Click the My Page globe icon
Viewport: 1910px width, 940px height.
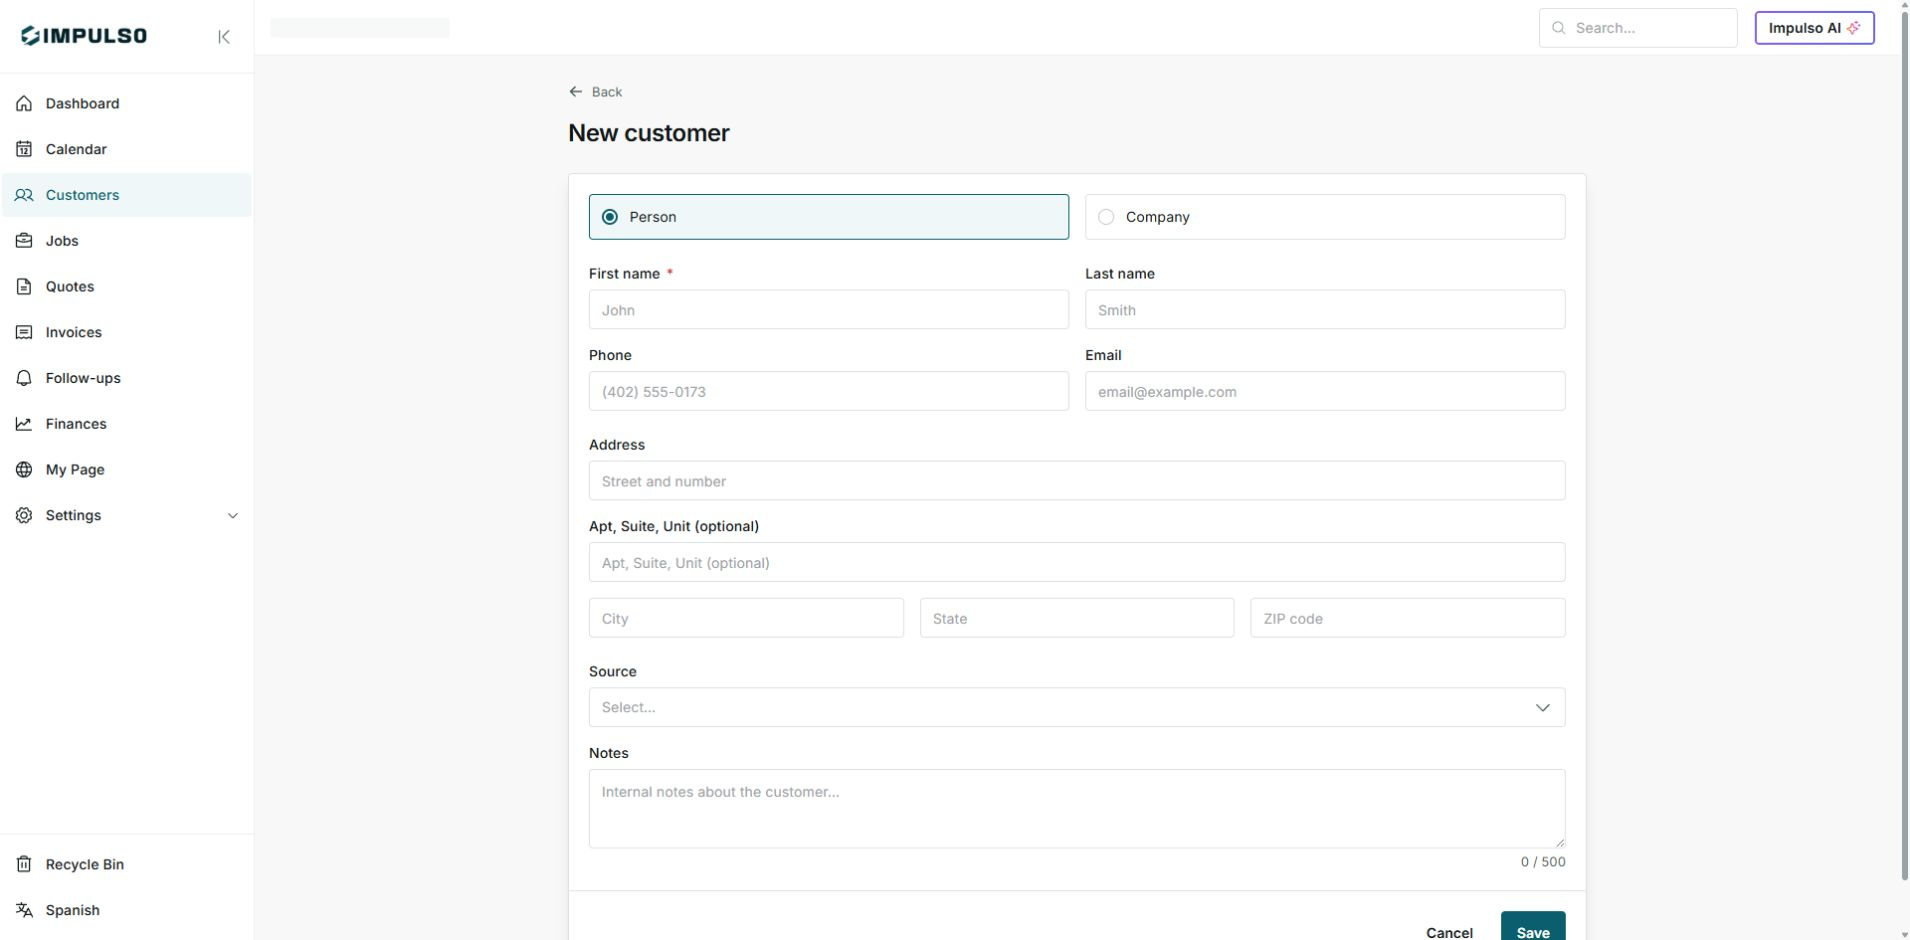tap(24, 470)
